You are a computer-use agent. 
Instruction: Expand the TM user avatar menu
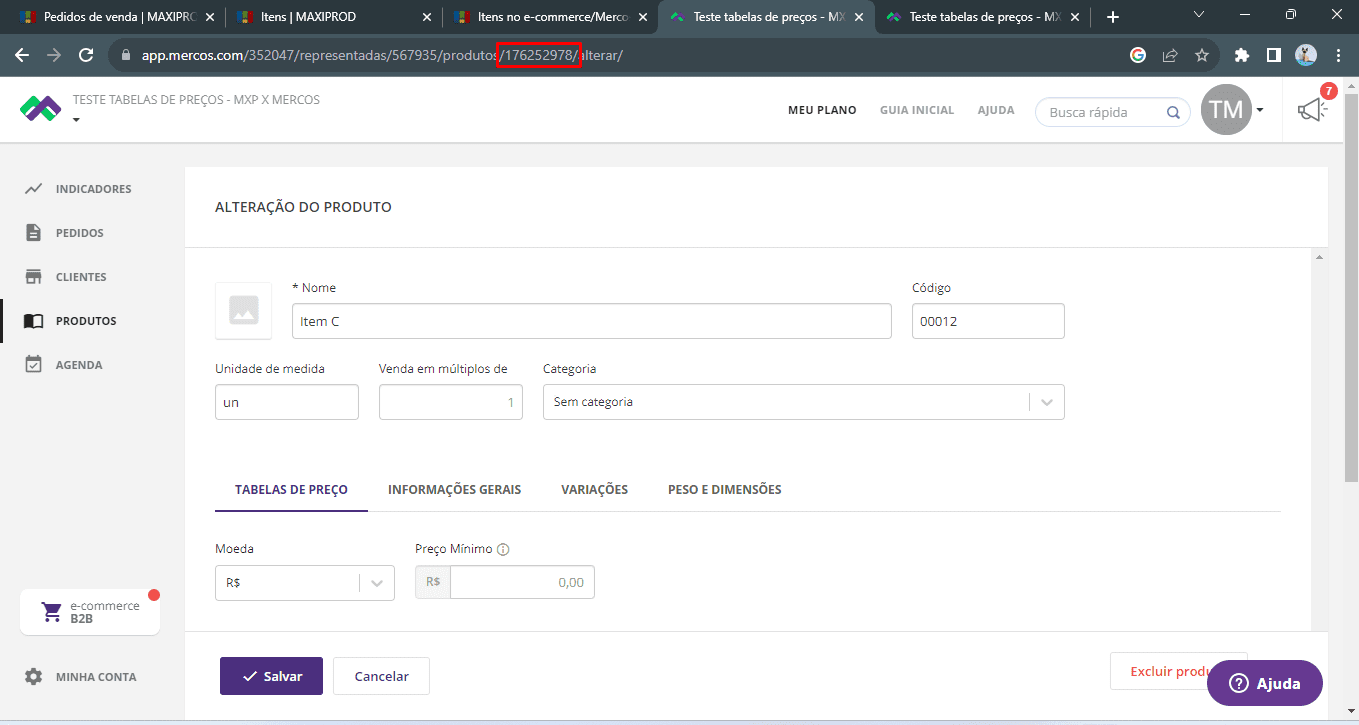(x=1260, y=110)
